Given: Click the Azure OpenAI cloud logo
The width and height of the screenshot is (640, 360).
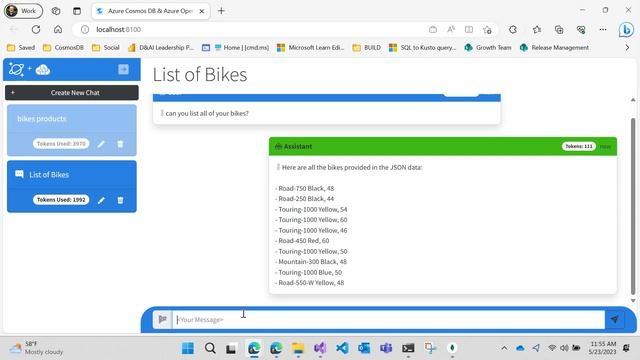Looking at the screenshot, I should click(42, 70).
